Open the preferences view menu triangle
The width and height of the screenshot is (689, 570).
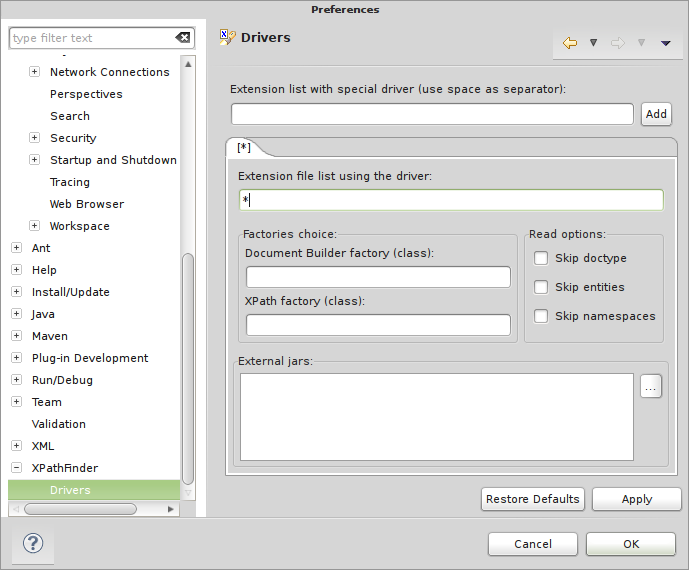click(x=666, y=43)
